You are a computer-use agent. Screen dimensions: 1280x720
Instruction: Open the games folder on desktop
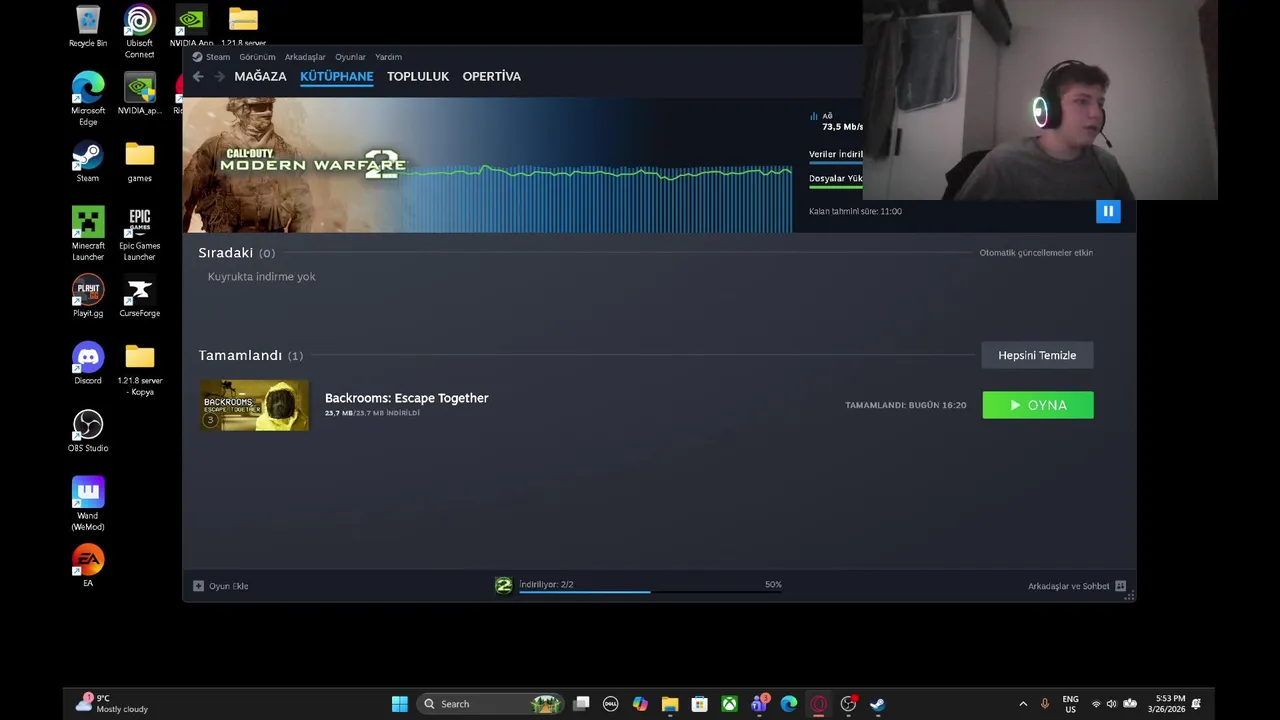click(140, 162)
